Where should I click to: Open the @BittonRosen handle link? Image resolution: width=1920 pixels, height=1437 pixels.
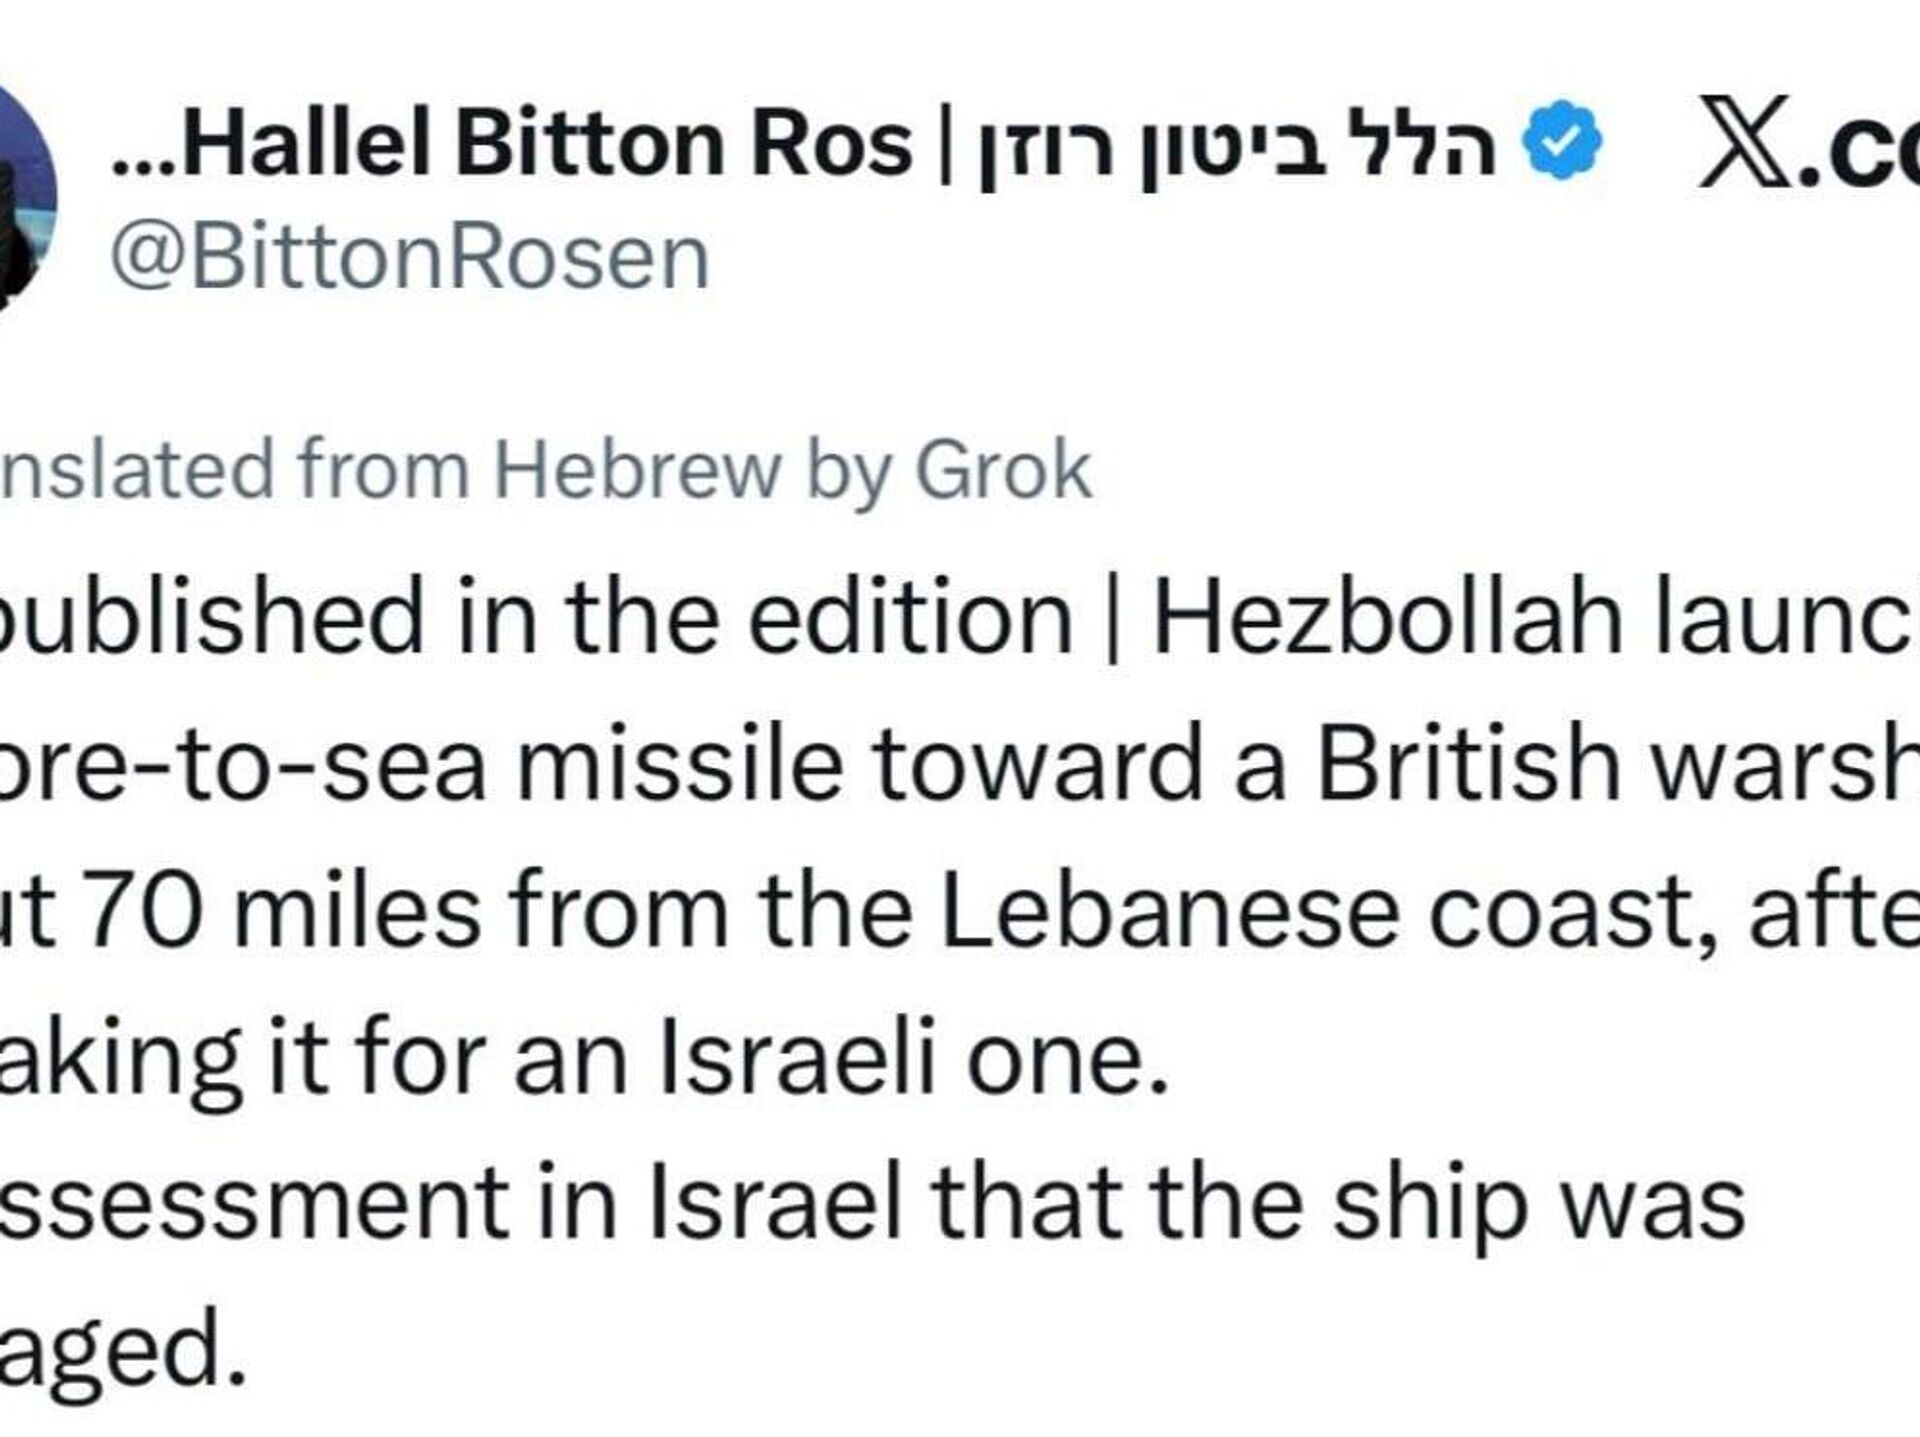410,259
